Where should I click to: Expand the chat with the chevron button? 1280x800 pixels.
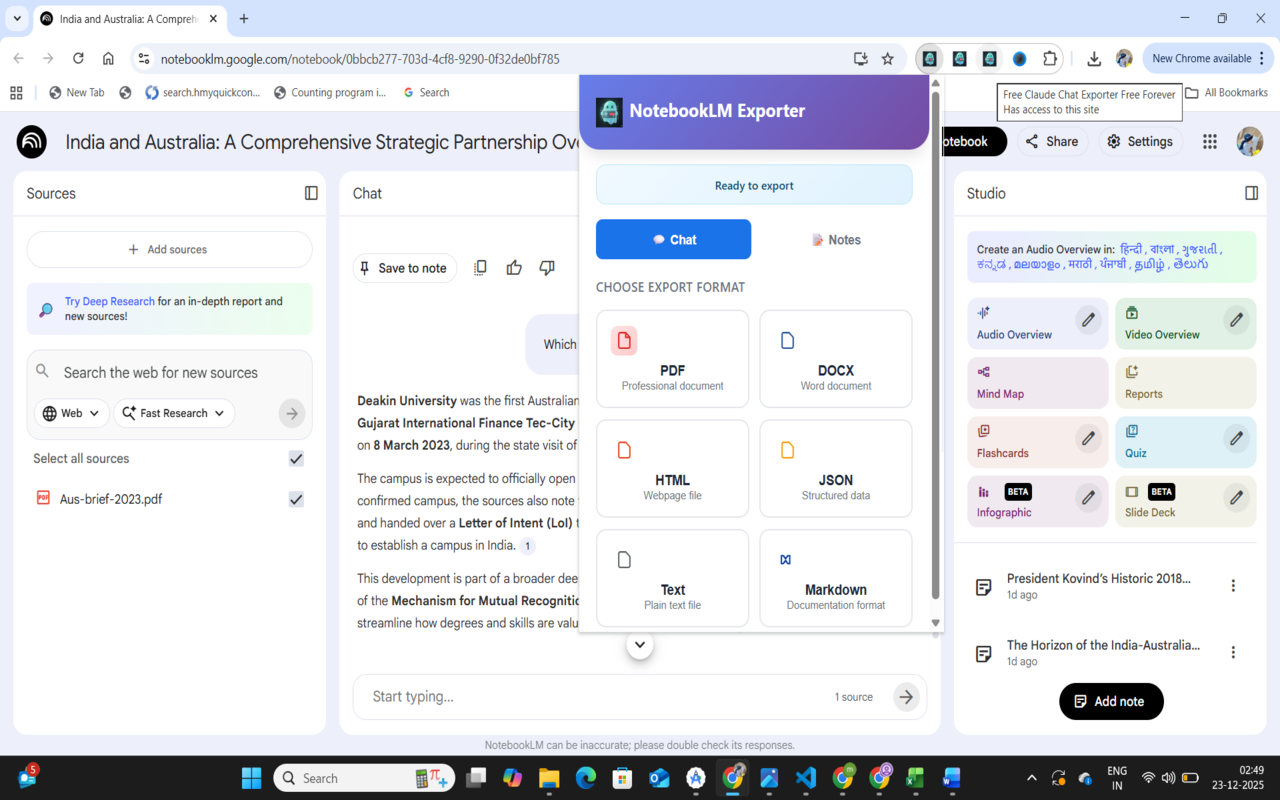click(640, 645)
